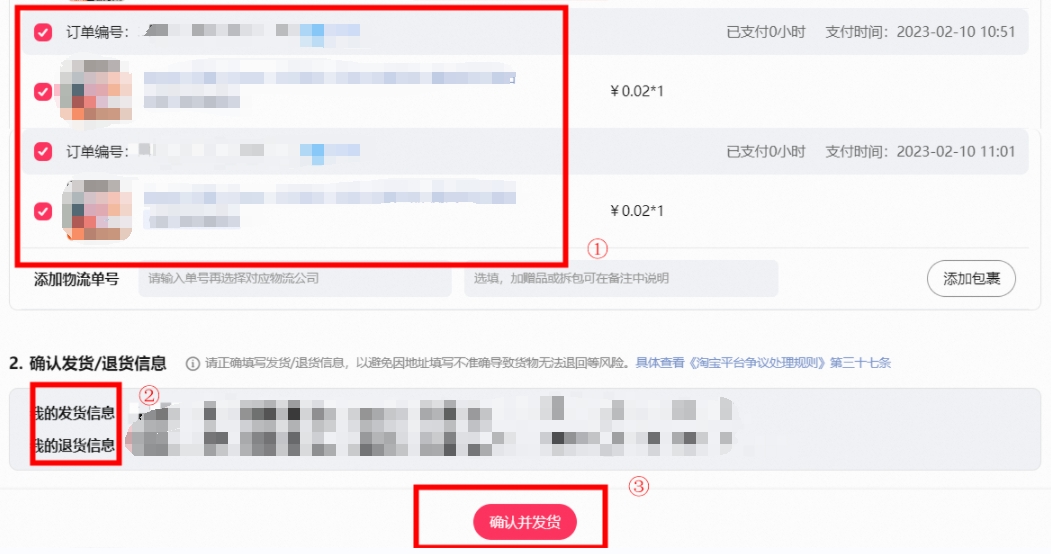
Task: Click the info icon beside 请正确填写发货/退货信息
Action: coord(192,364)
